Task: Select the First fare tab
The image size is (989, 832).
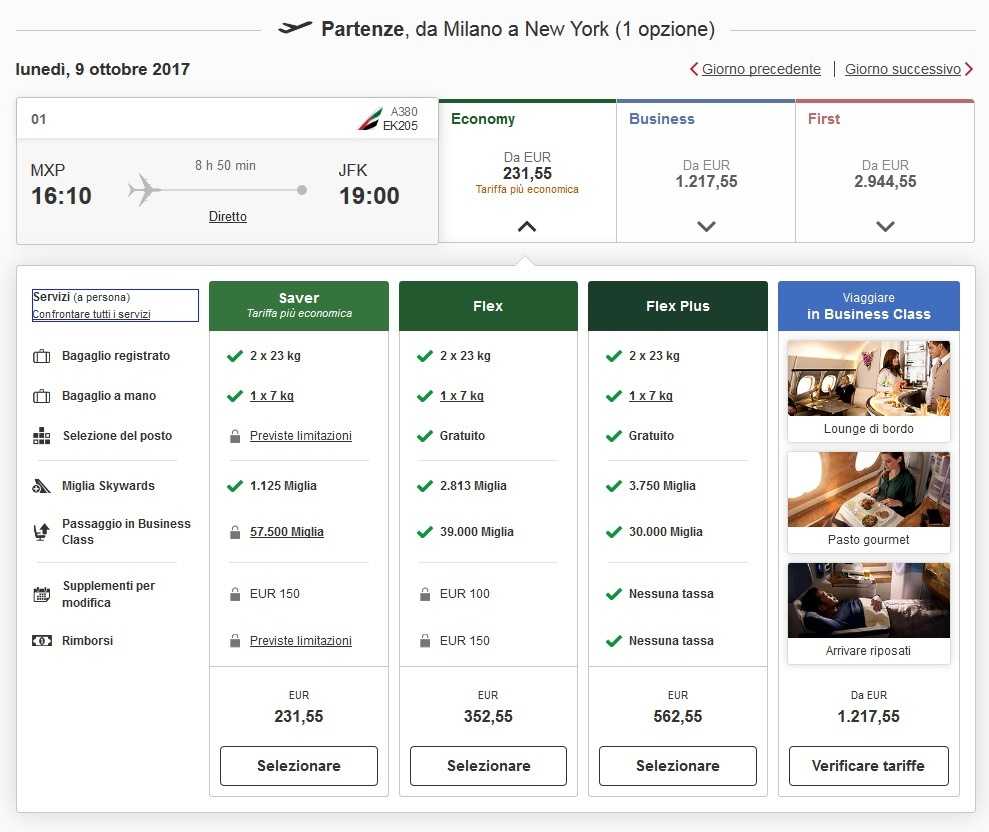Action: pos(886,170)
